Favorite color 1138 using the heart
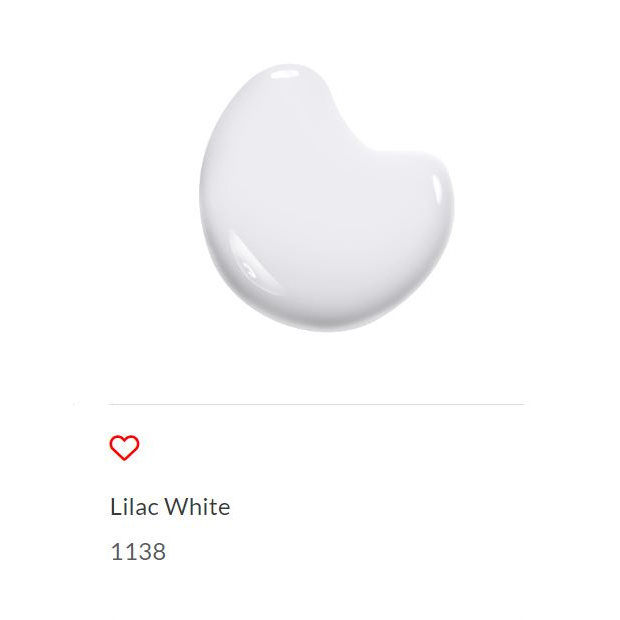The height and width of the screenshot is (620, 620). [x=124, y=448]
